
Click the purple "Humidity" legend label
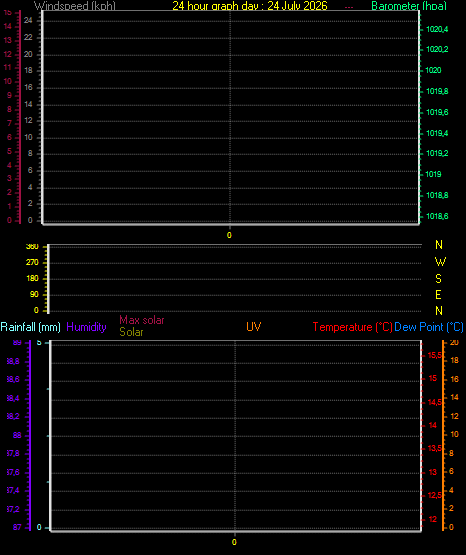(x=86, y=327)
